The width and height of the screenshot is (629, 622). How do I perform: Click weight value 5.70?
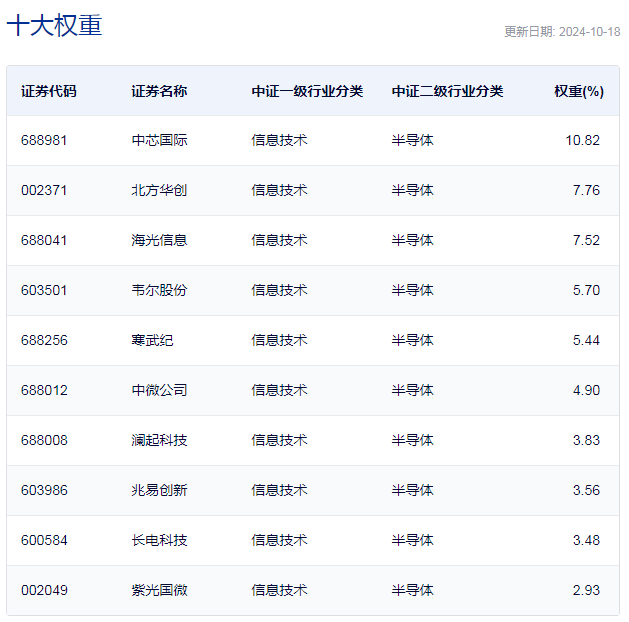[x=586, y=290]
